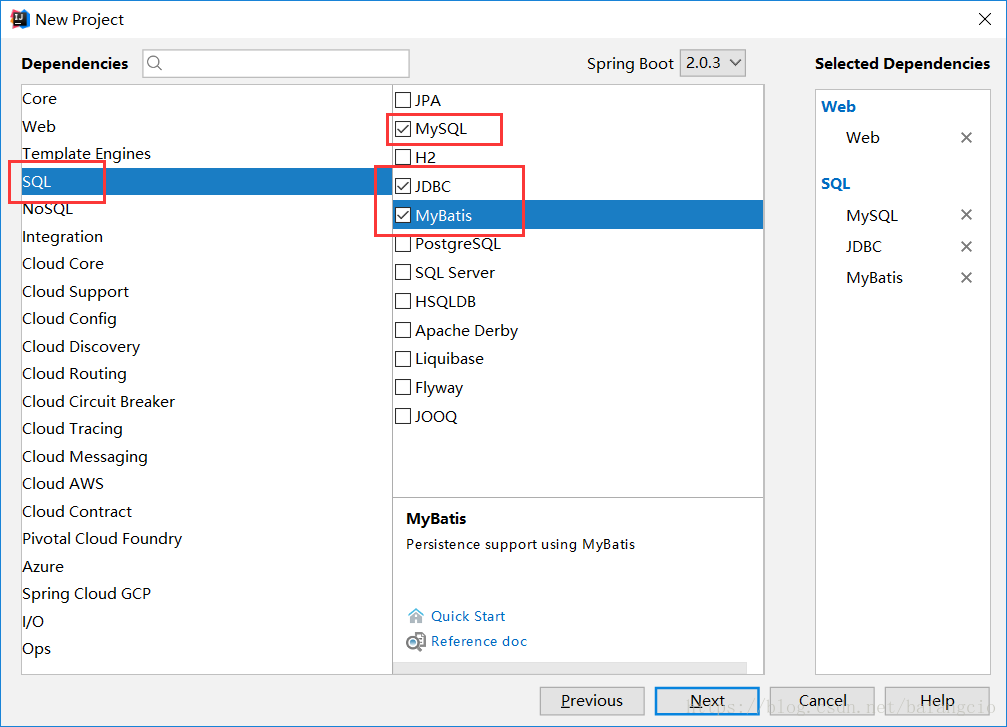Focus the Dependencies search field
Viewport: 1007px width, 727px height.
tap(276, 63)
